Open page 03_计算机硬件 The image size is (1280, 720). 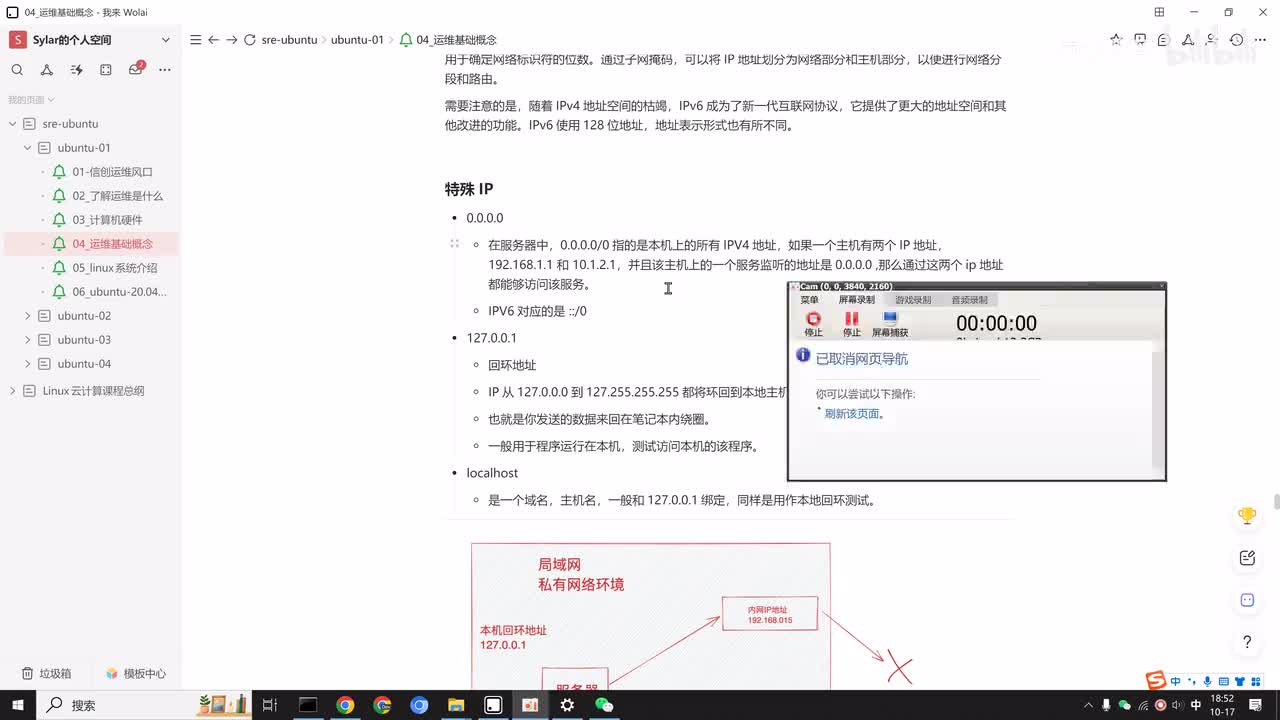[107, 220]
